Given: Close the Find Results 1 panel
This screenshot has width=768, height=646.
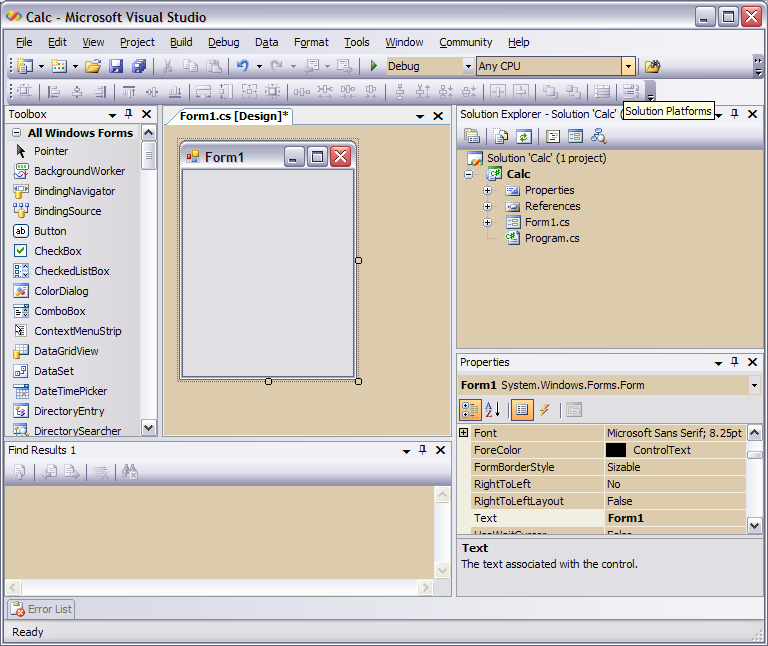Looking at the screenshot, I should [x=441, y=450].
